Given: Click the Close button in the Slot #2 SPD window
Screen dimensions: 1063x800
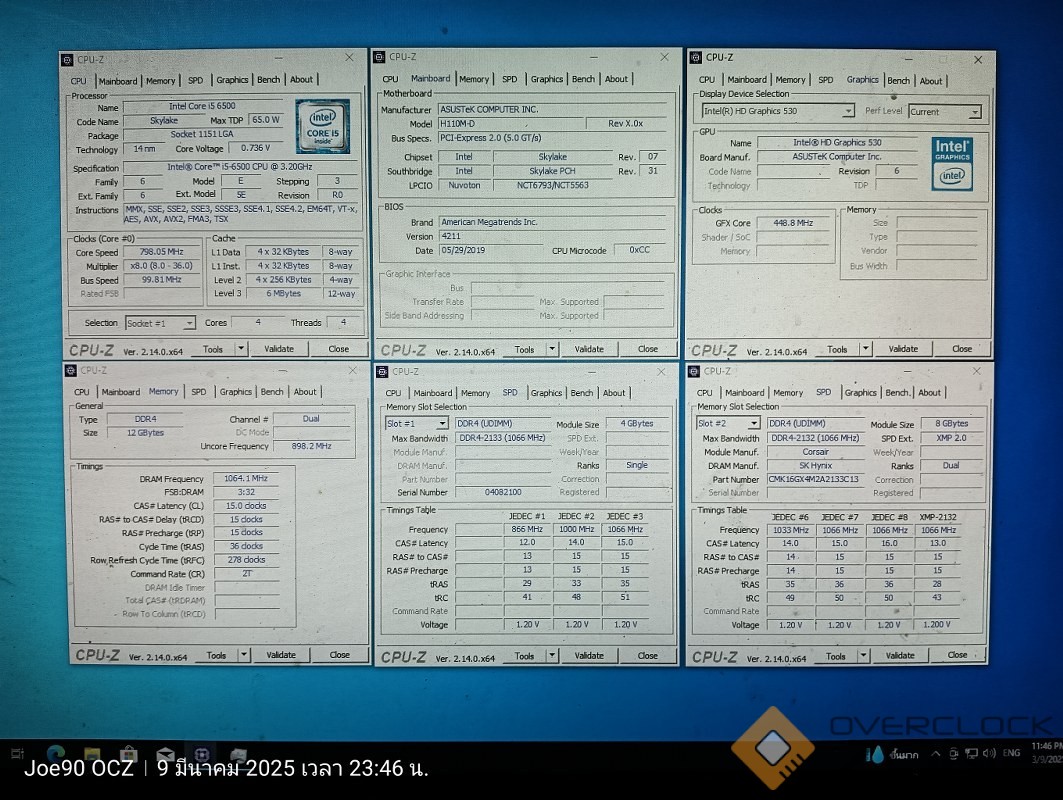Looking at the screenshot, I should point(957,654).
